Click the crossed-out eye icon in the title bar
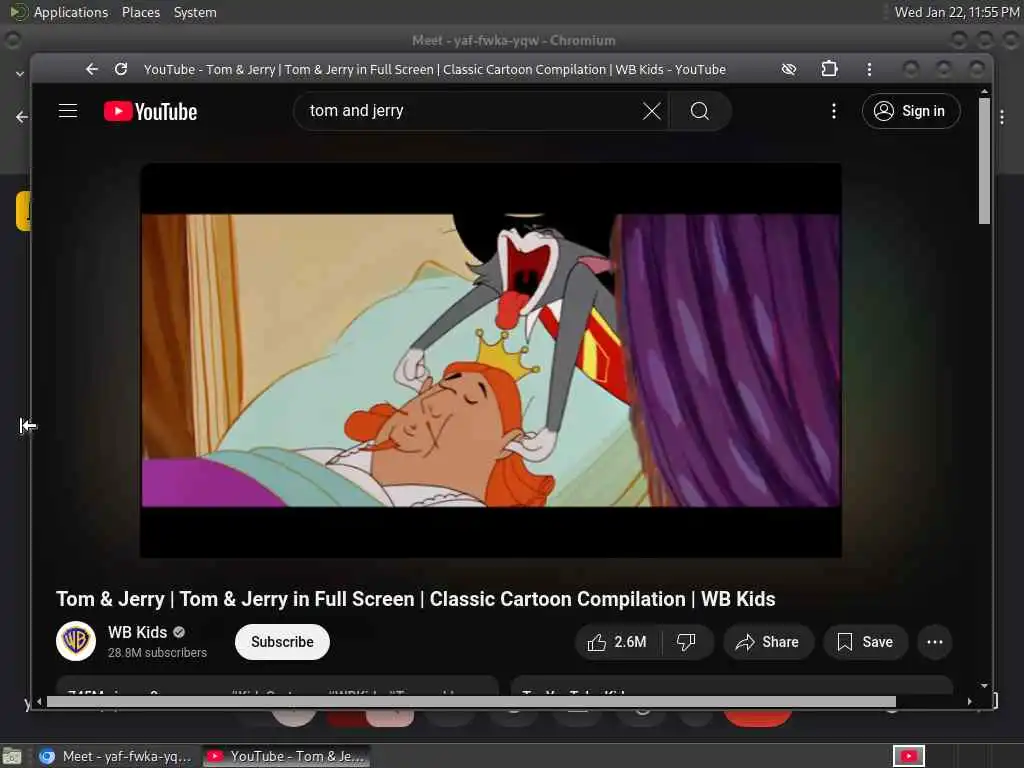 coord(789,69)
